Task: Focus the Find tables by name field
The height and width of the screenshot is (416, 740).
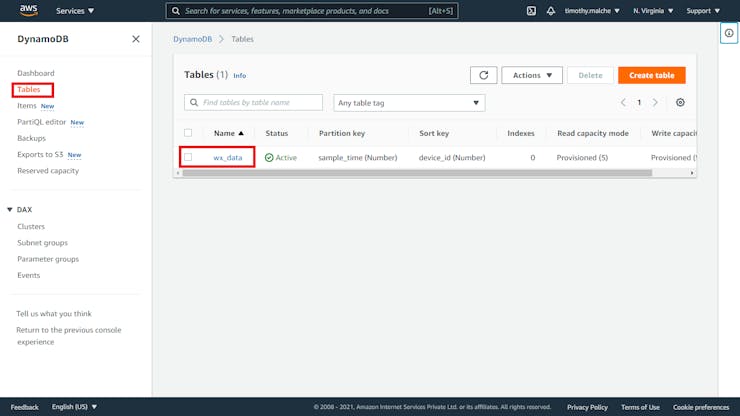Action: 253,102
